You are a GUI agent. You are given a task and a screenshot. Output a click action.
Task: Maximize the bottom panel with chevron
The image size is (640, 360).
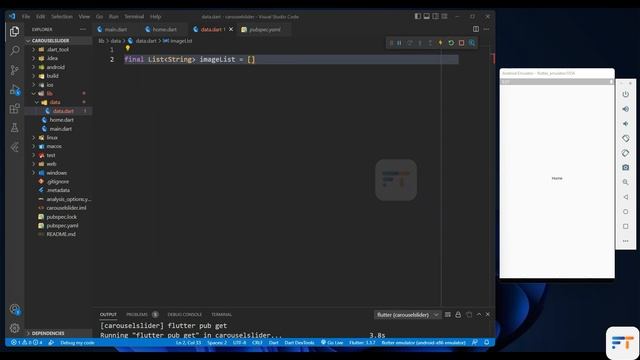(479, 315)
